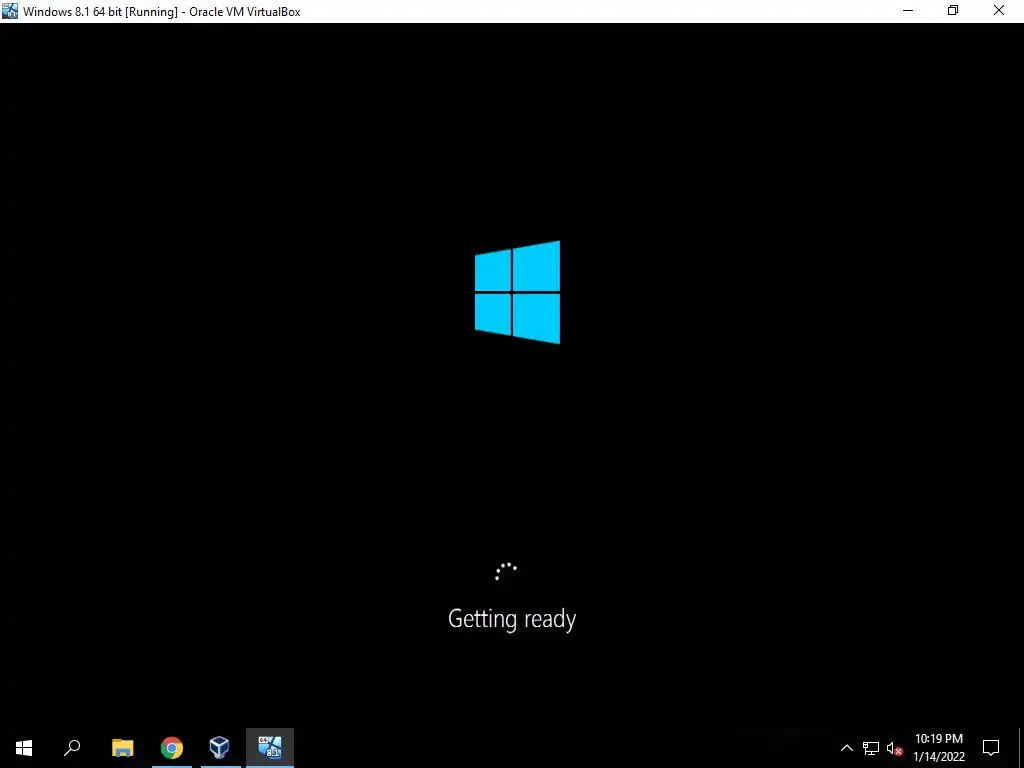Minimize the VirtualBox VM window

[x=908, y=11]
